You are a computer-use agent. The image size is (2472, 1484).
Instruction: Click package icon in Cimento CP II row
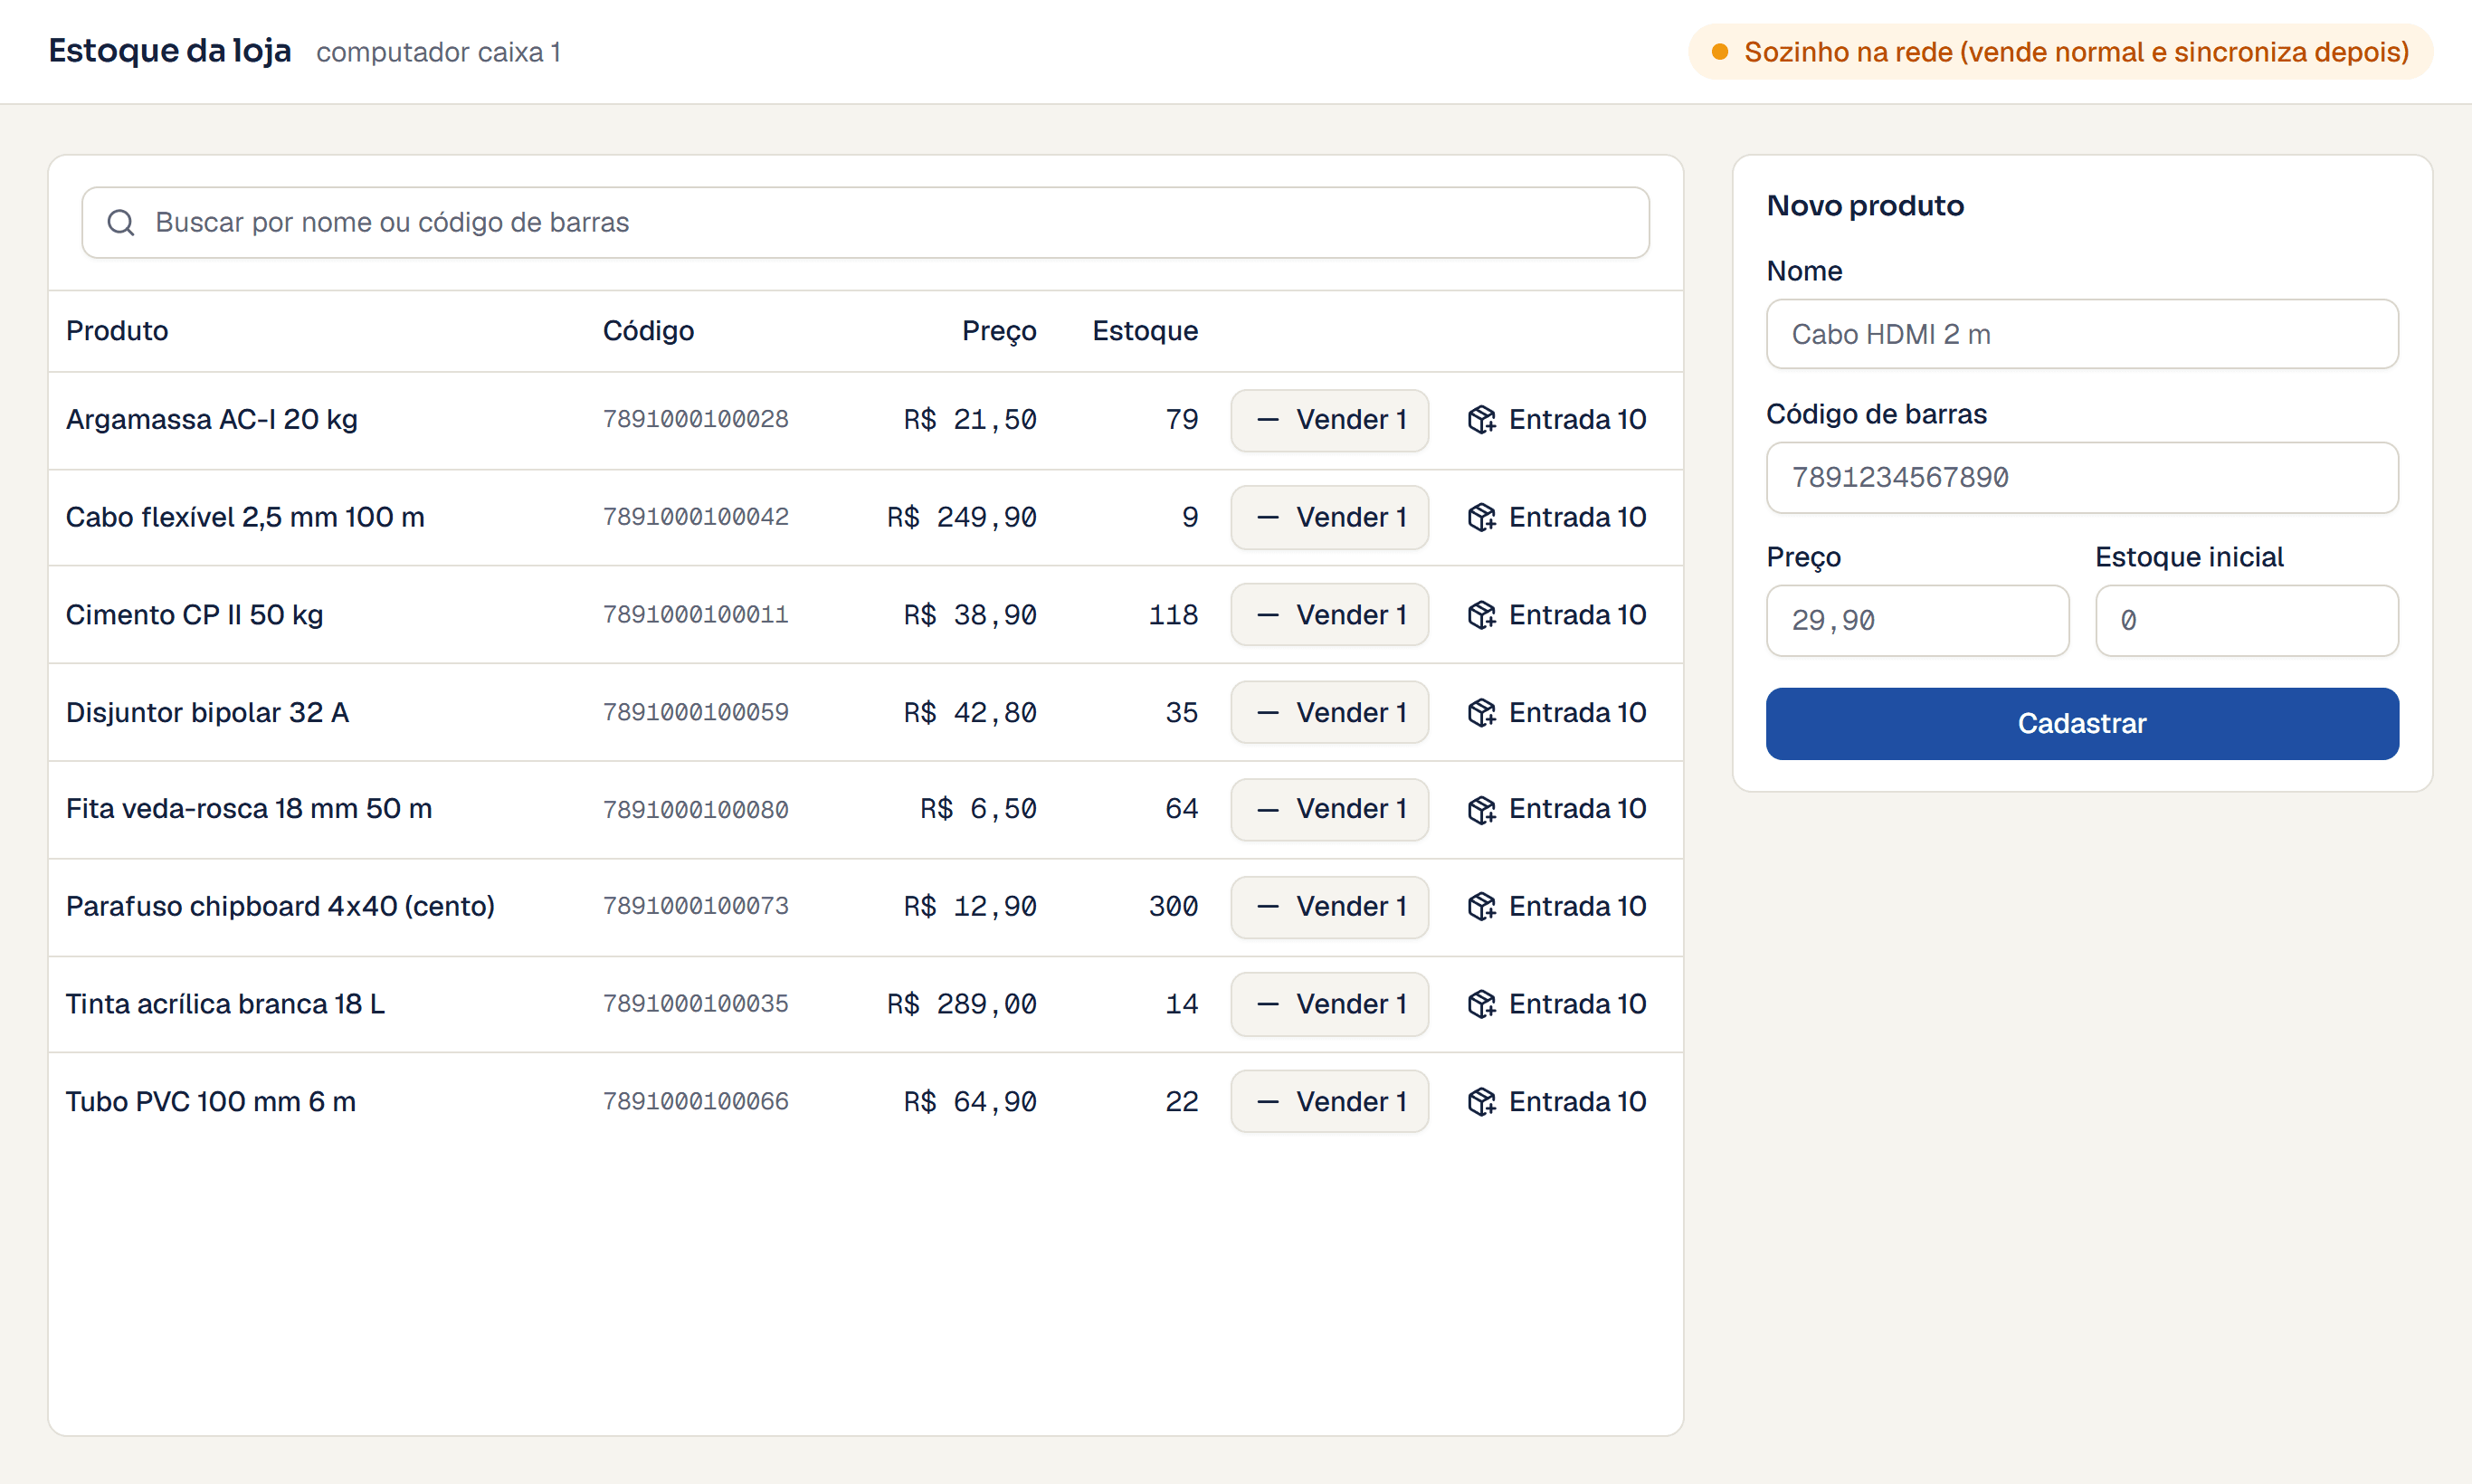click(1481, 615)
